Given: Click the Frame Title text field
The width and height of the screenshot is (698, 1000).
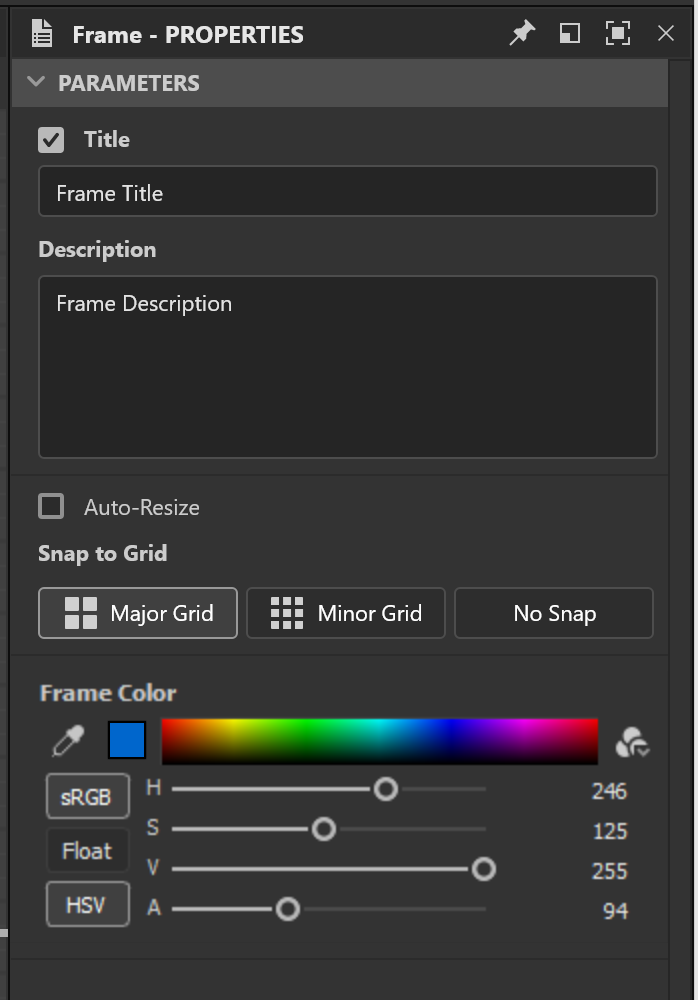Looking at the screenshot, I should point(348,191).
